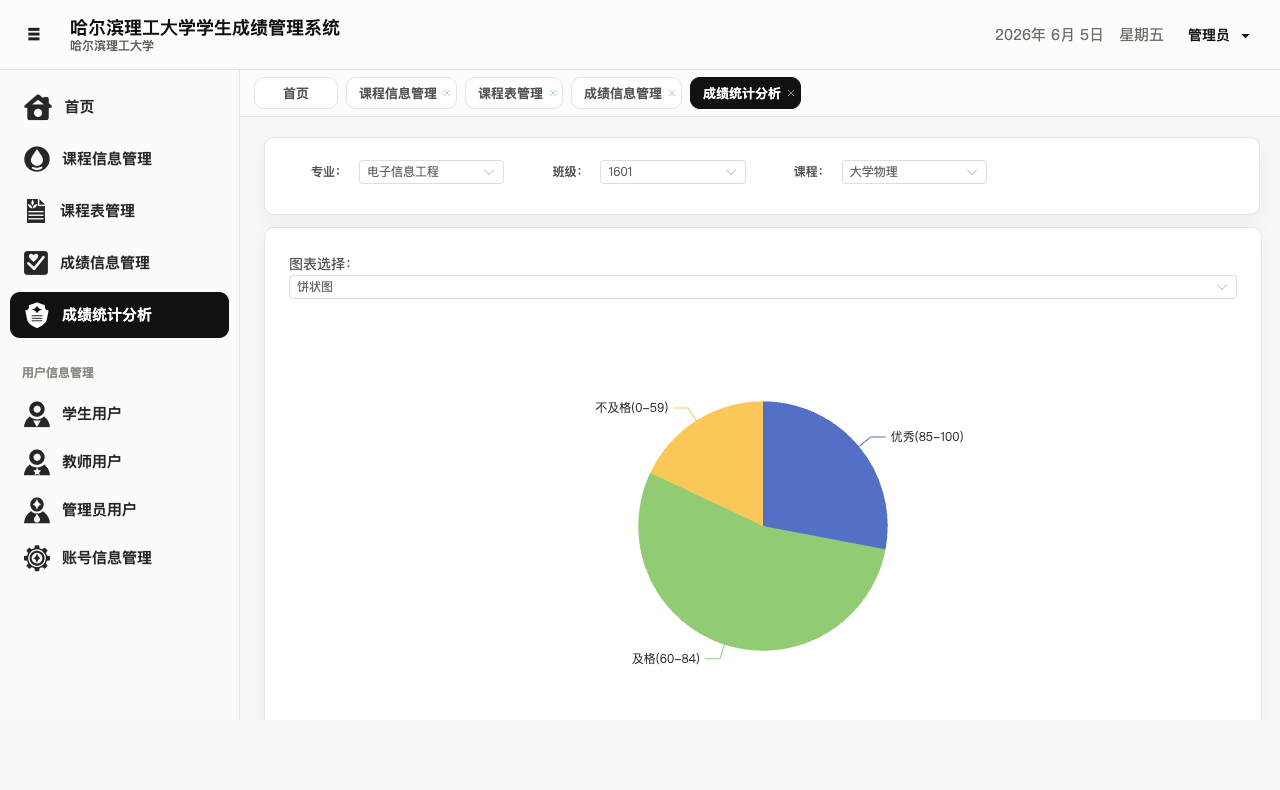1280x790 pixels.
Task: Click the shield icon beside 成绩统计分析
Action: pos(37,315)
